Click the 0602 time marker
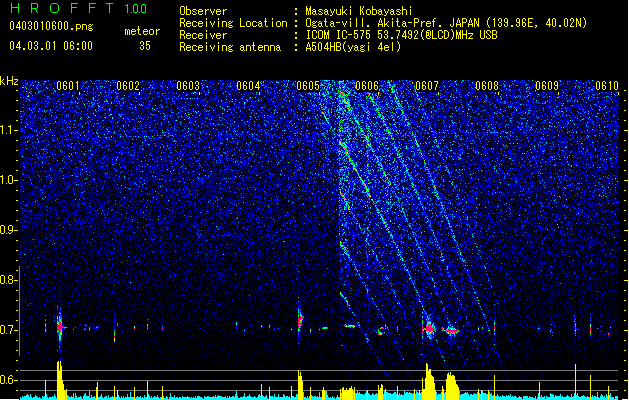 [128, 86]
